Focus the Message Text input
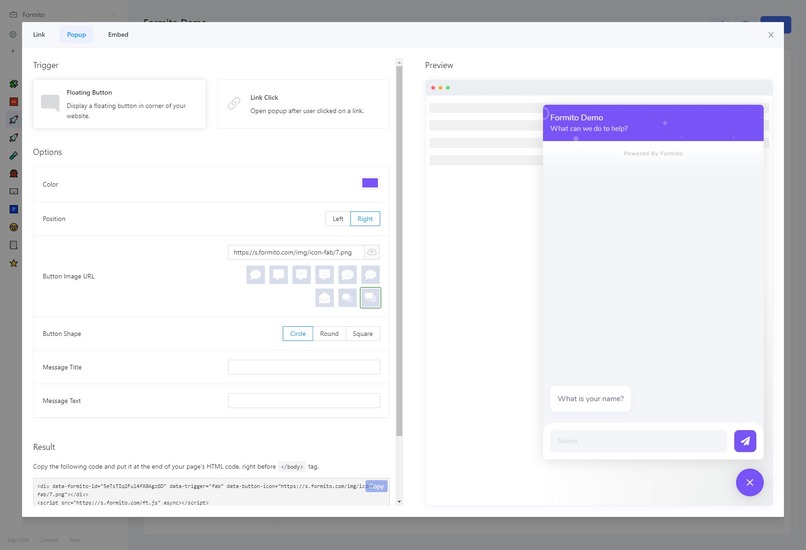Viewport: 806px width, 550px height. tap(304, 400)
